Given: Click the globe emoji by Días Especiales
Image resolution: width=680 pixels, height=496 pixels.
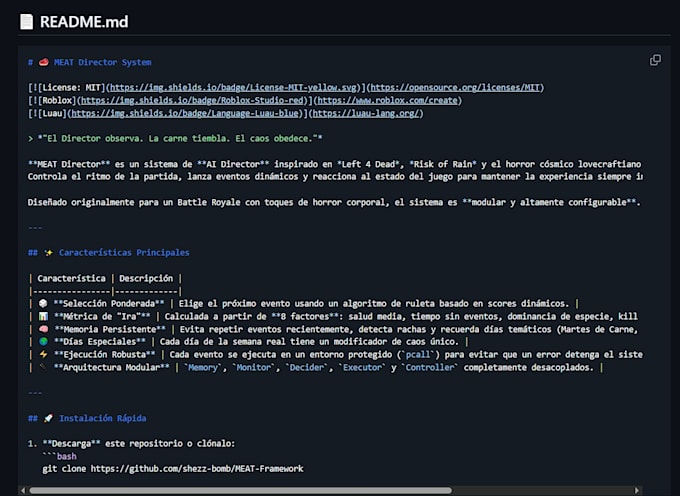Looking at the screenshot, I should tap(43, 342).
